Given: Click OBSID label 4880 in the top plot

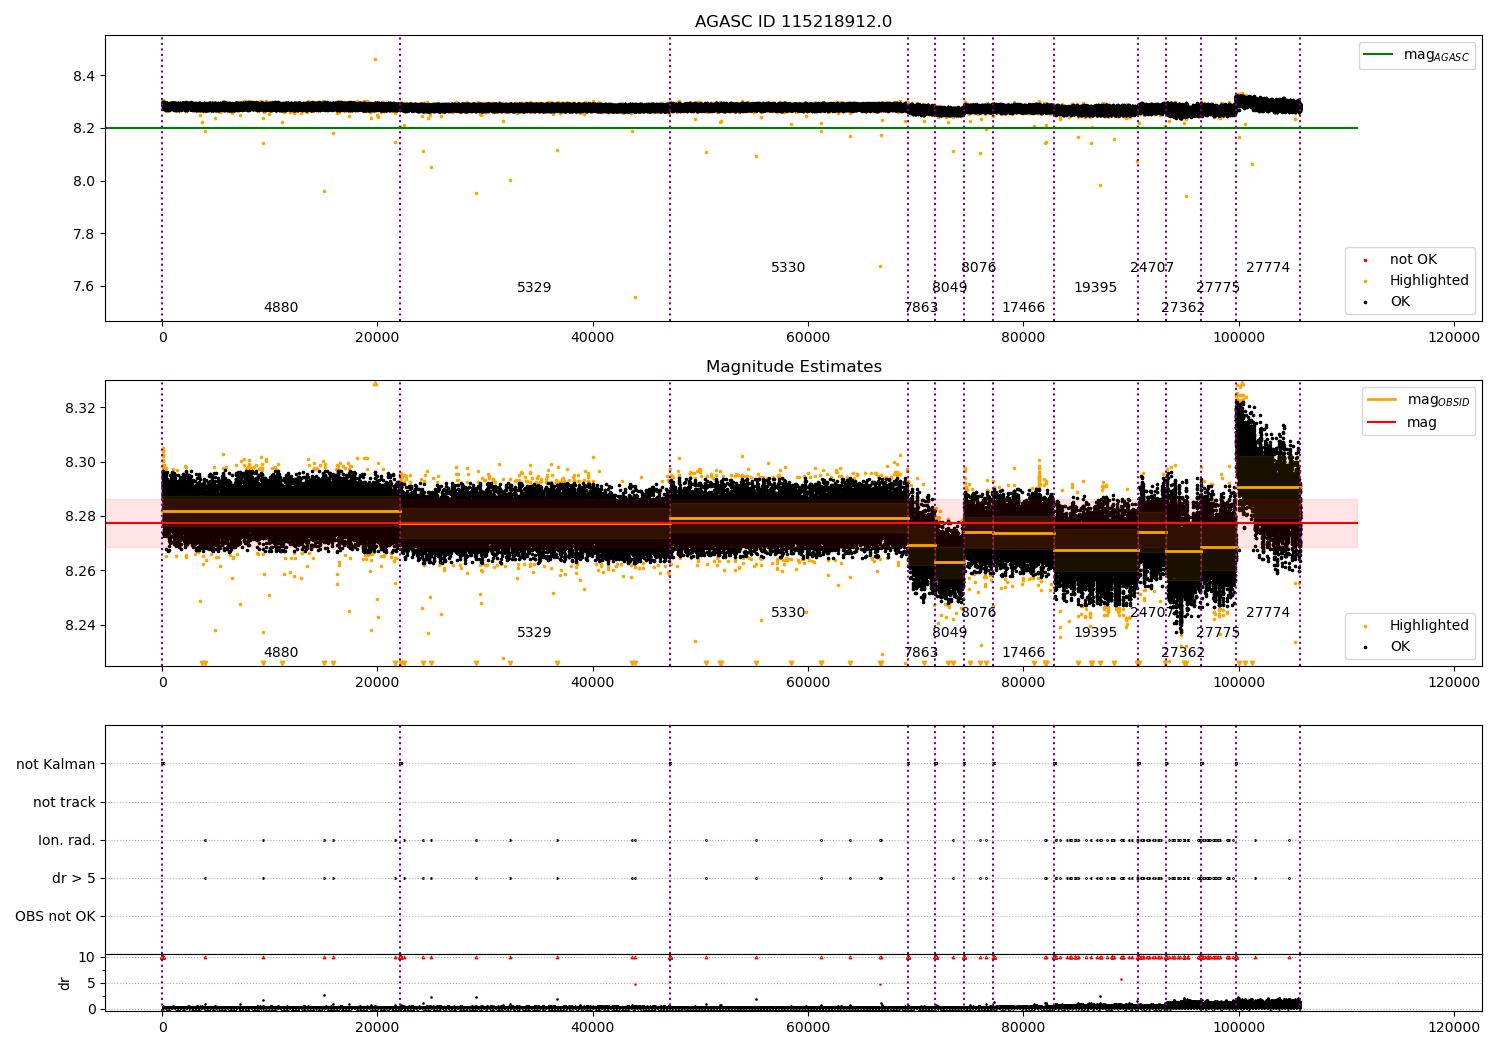Looking at the screenshot, I should [x=281, y=308].
